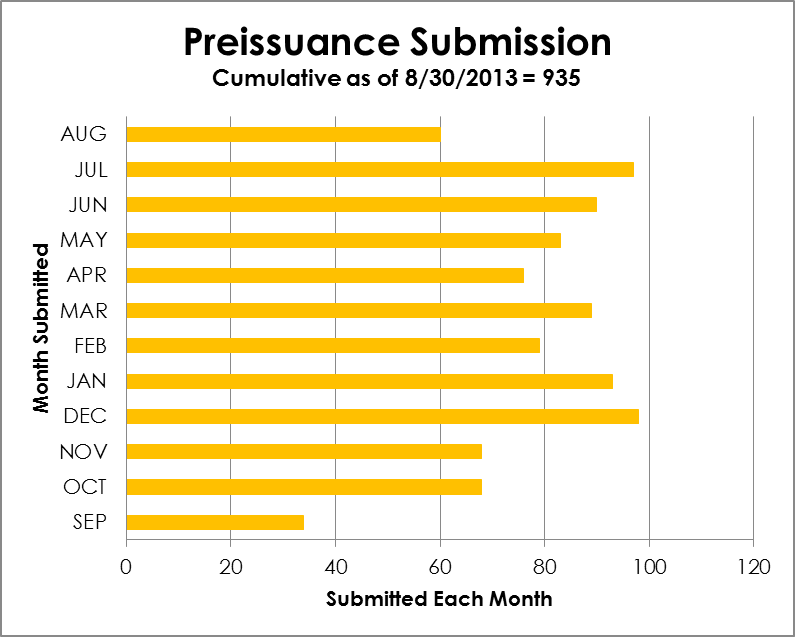Select the NOV data bar
795x637 pixels.
304,451
